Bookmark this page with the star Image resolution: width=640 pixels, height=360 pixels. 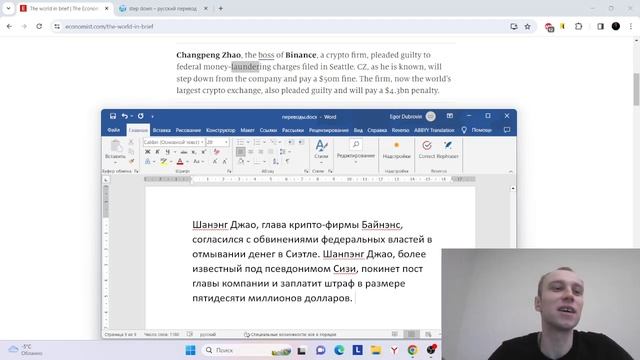(x=527, y=27)
